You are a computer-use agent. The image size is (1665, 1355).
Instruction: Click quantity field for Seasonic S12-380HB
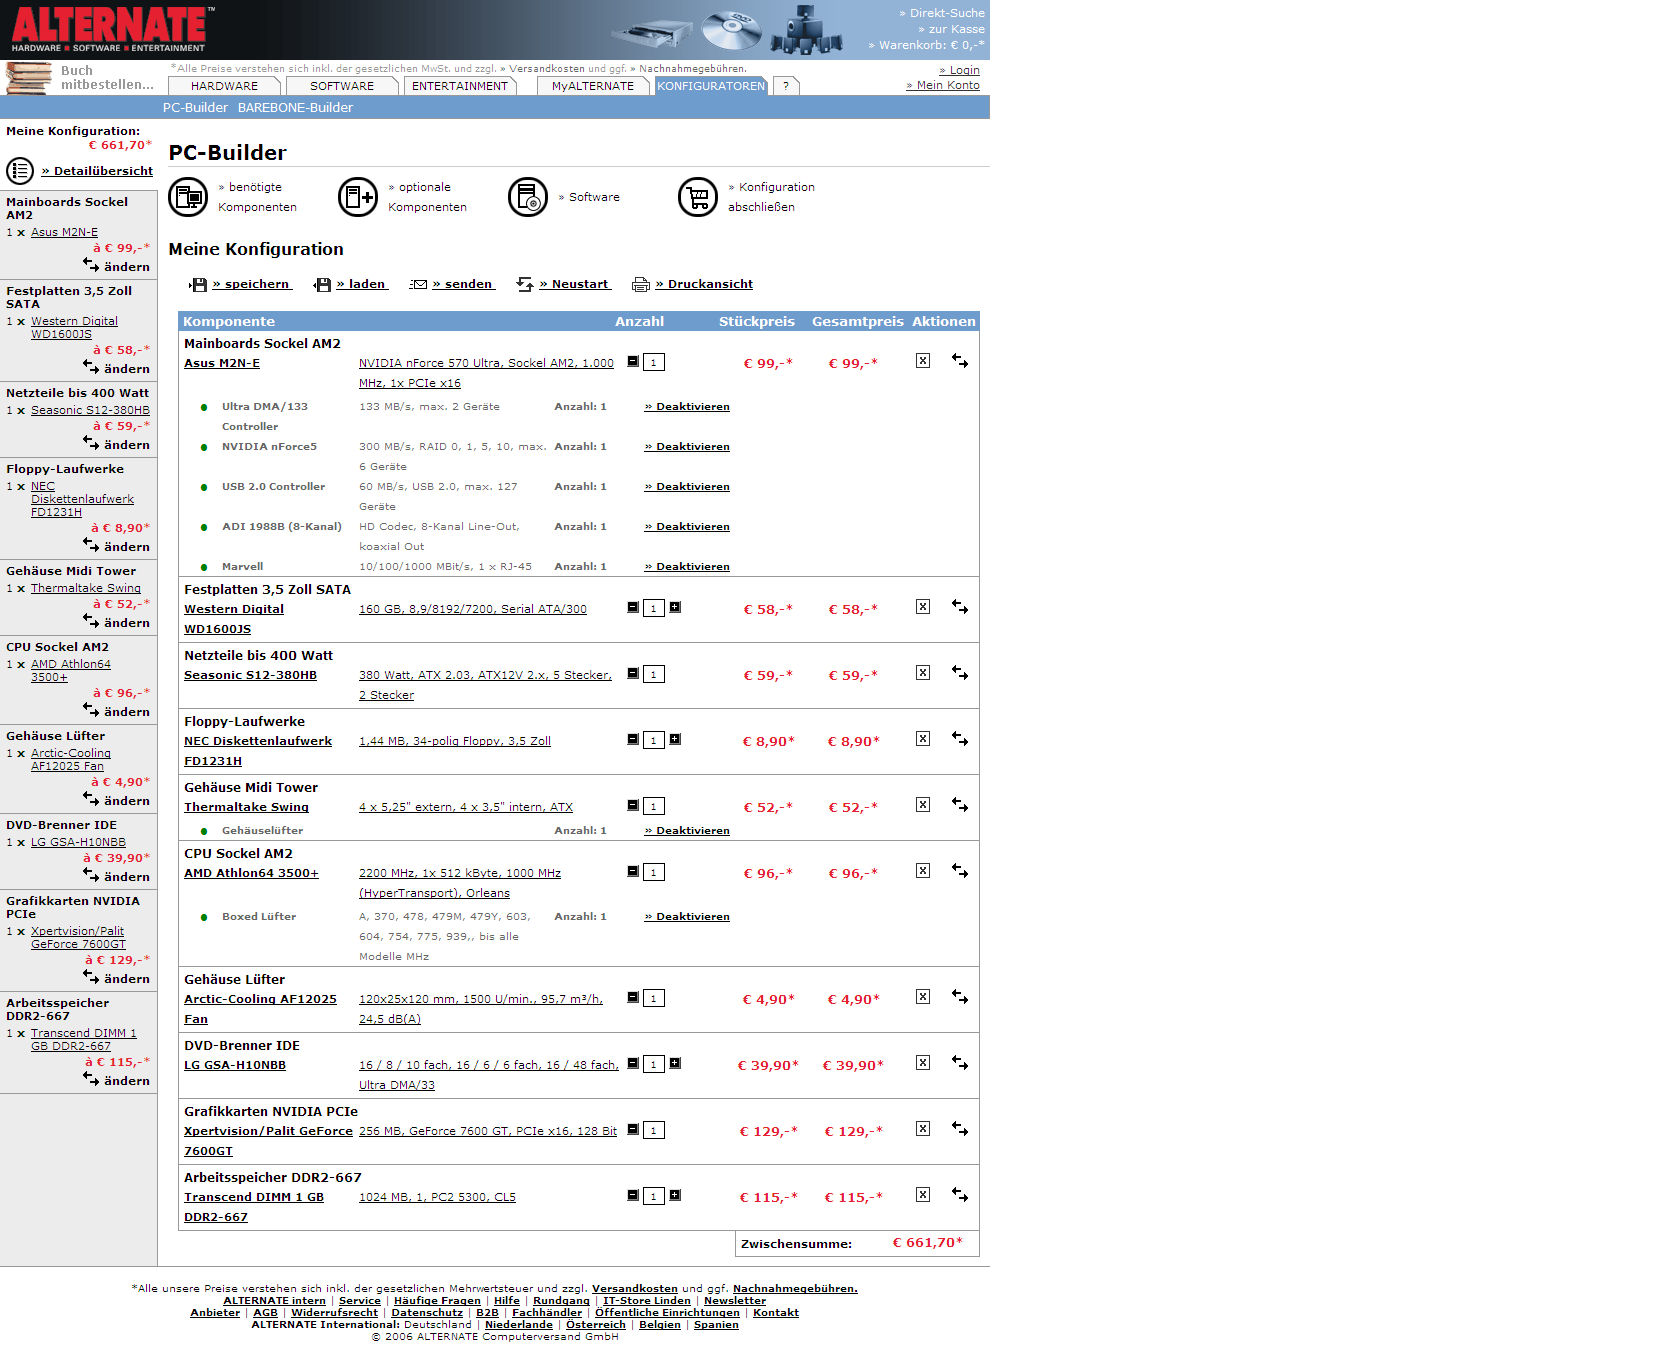(654, 674)
